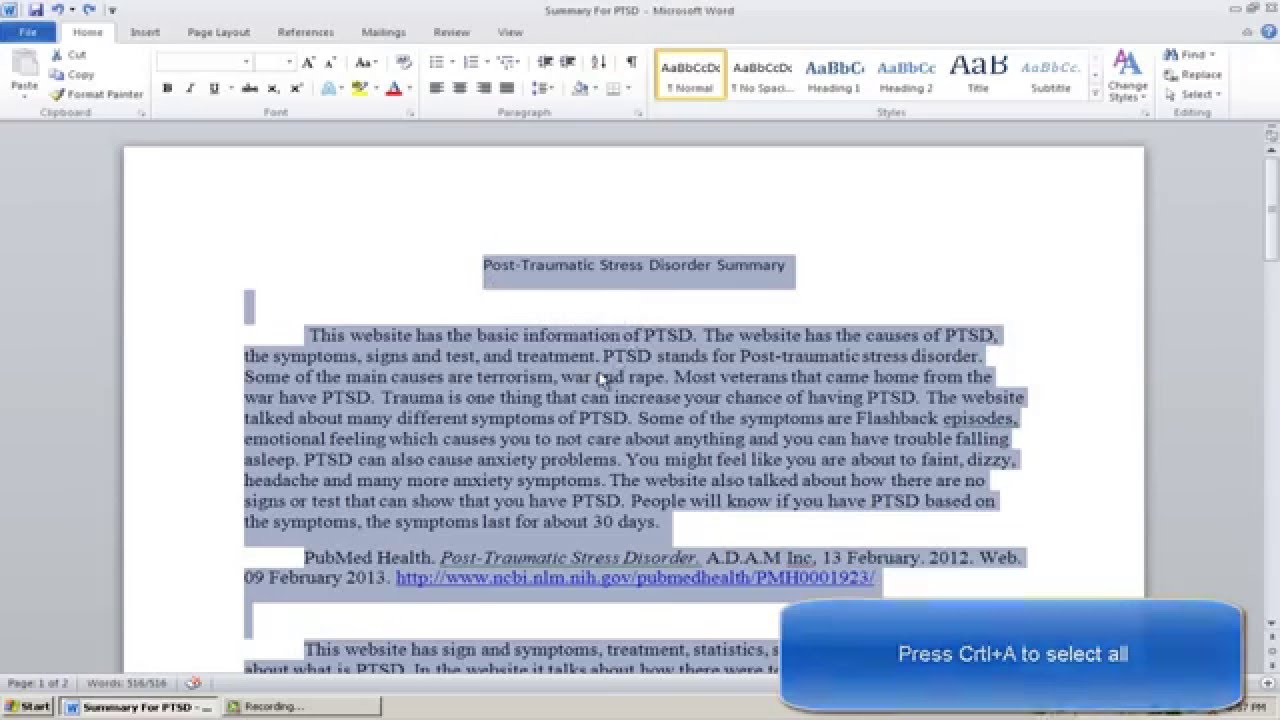Click Cut in the Clipboard group
This screenshot has height=720, width=1280.
68,55
